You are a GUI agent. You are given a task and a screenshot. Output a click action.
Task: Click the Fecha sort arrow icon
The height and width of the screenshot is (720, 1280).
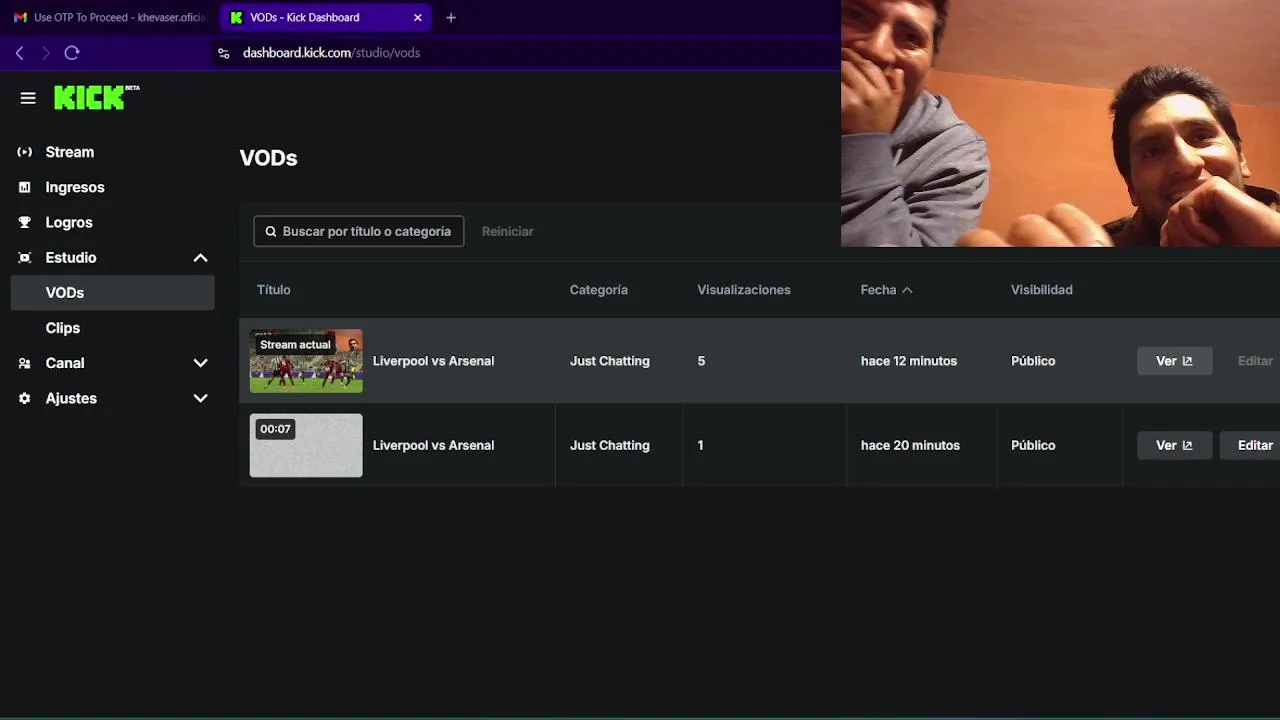tap(907, 290)
